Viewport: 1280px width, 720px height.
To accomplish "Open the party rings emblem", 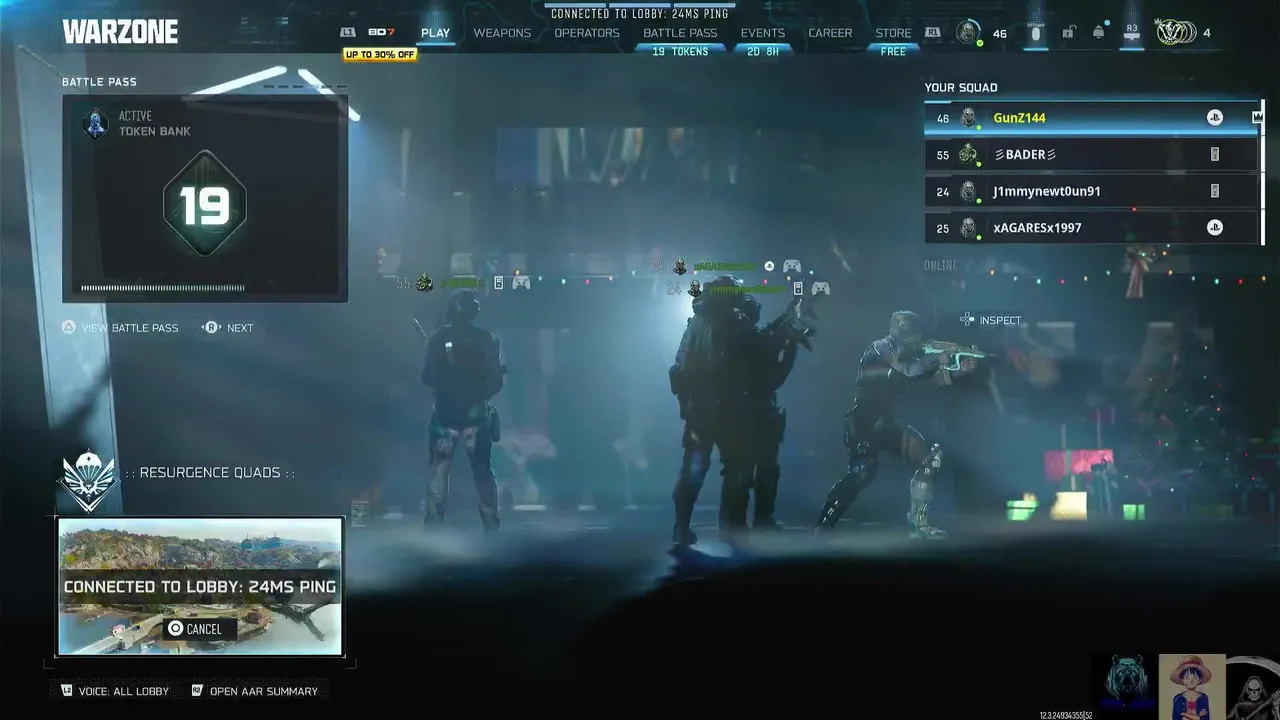I will pos(1175,33).
